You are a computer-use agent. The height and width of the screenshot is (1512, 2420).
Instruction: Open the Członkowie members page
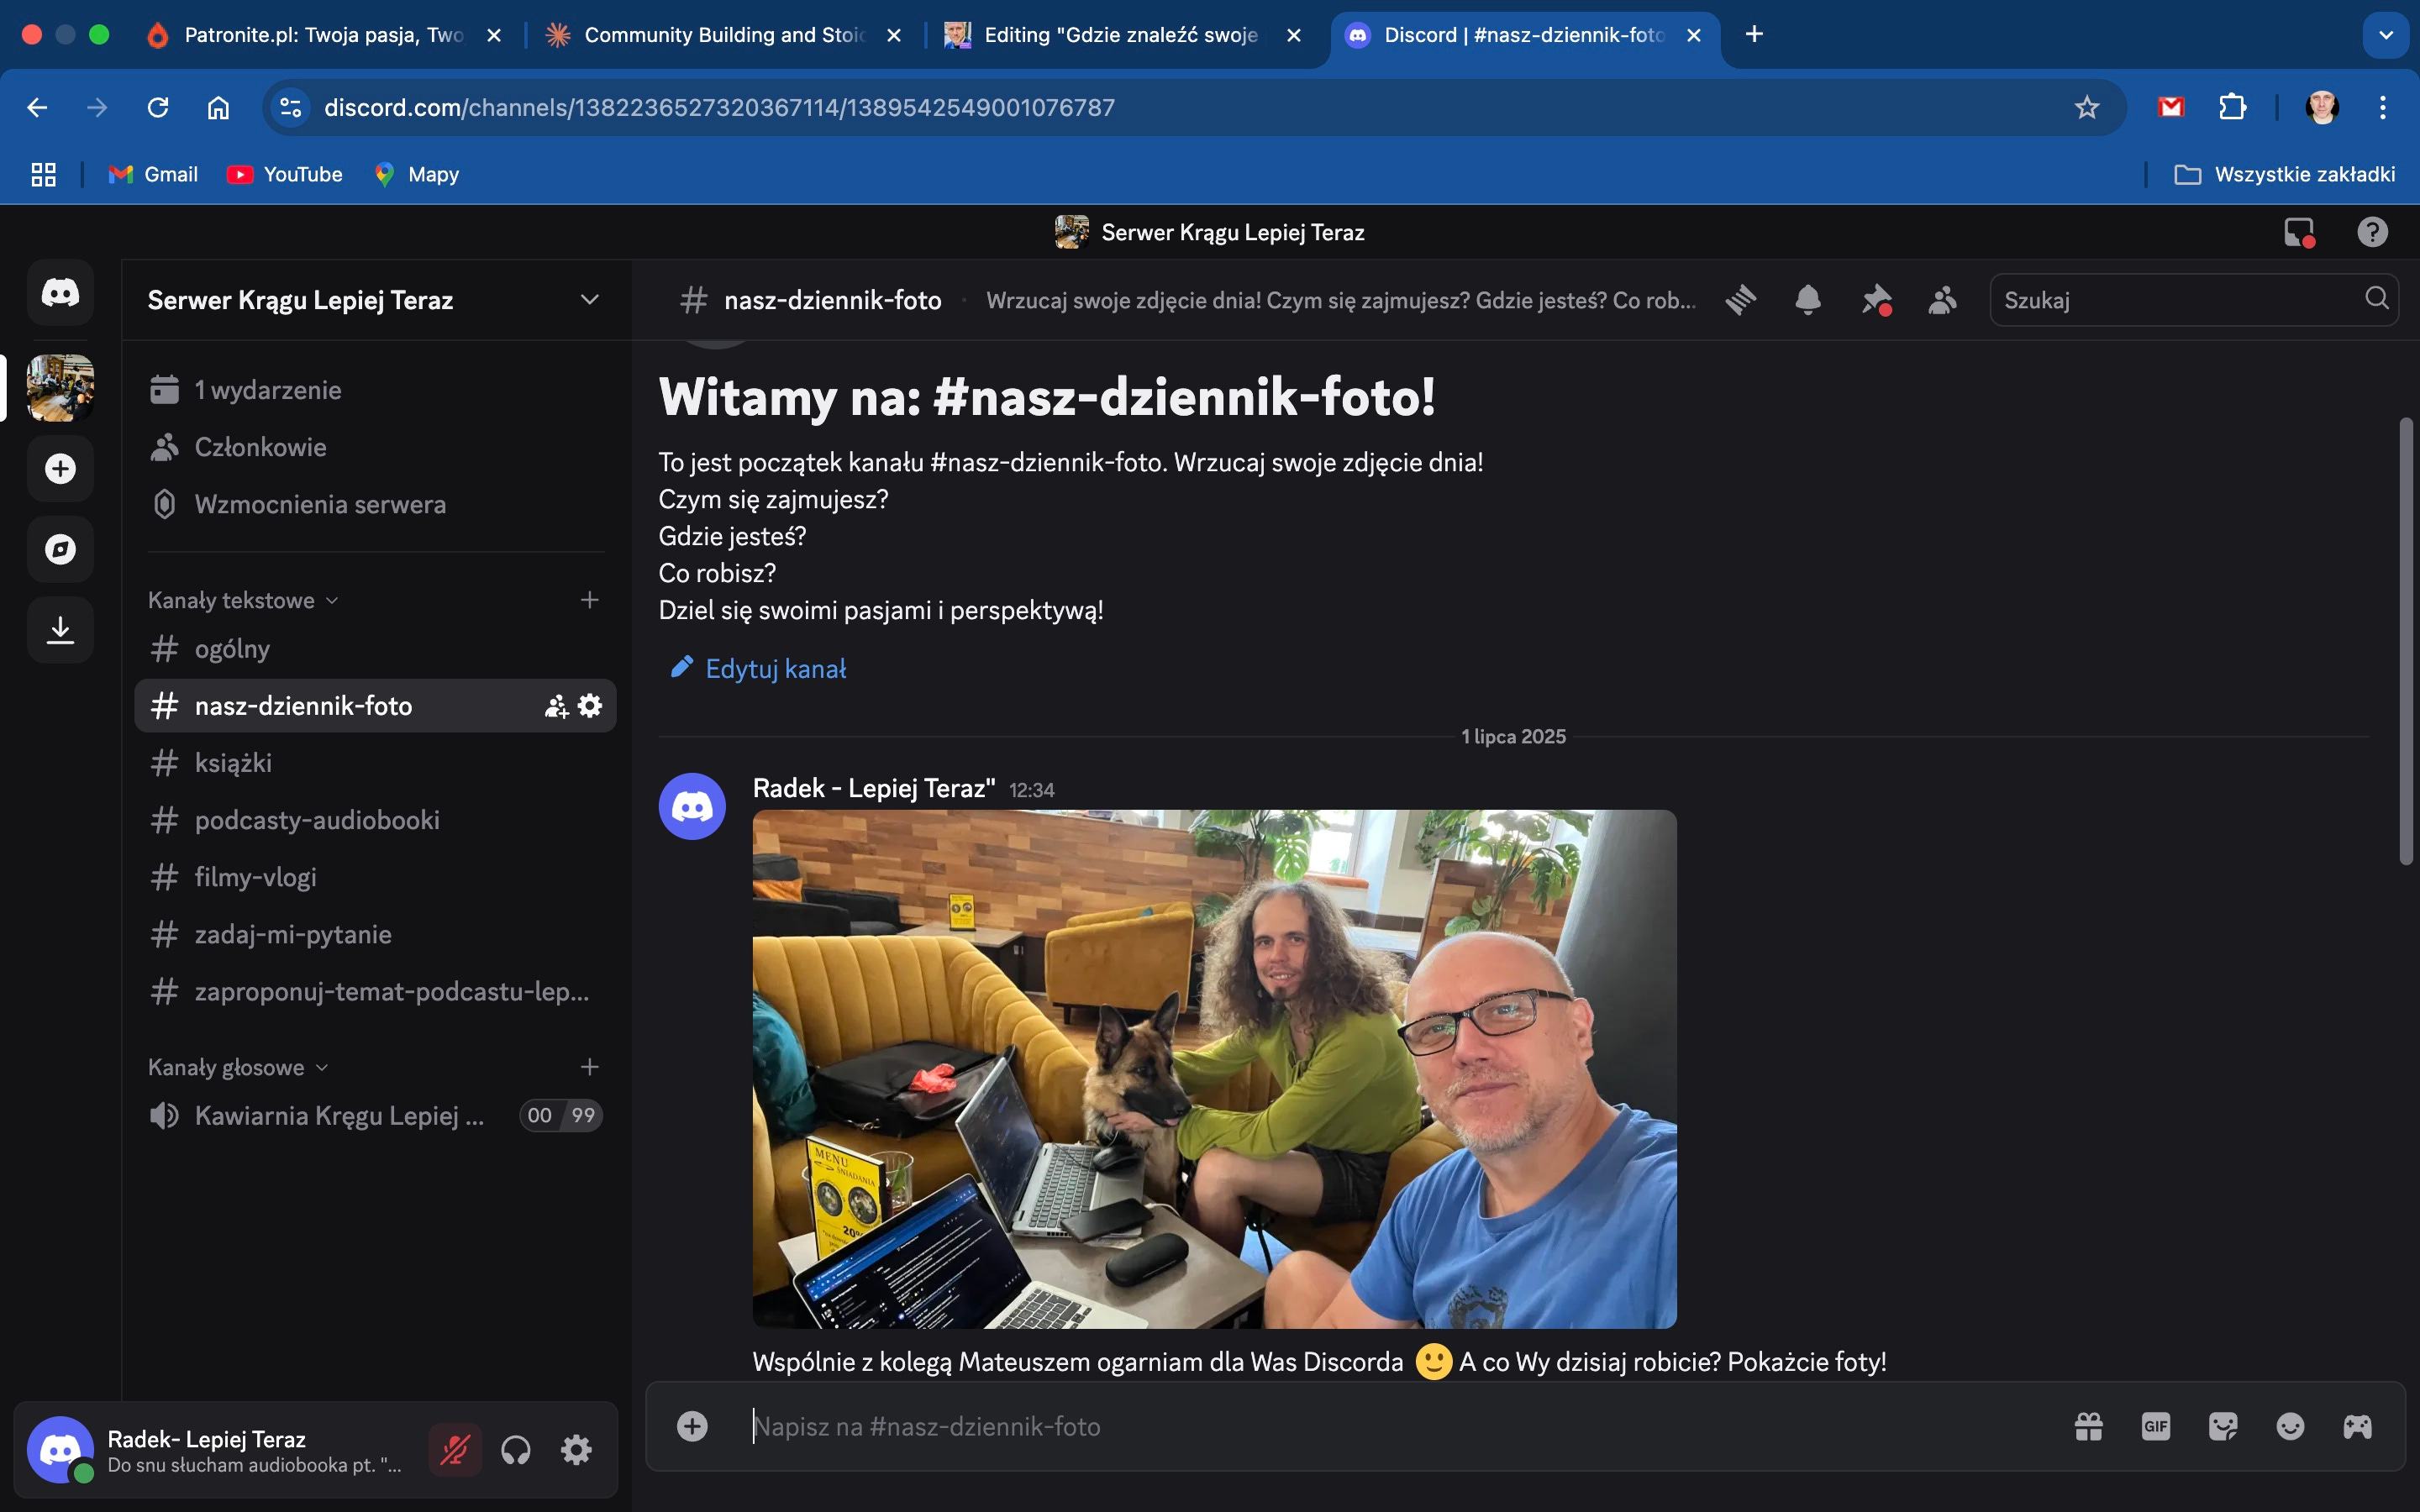coord(260,447)
